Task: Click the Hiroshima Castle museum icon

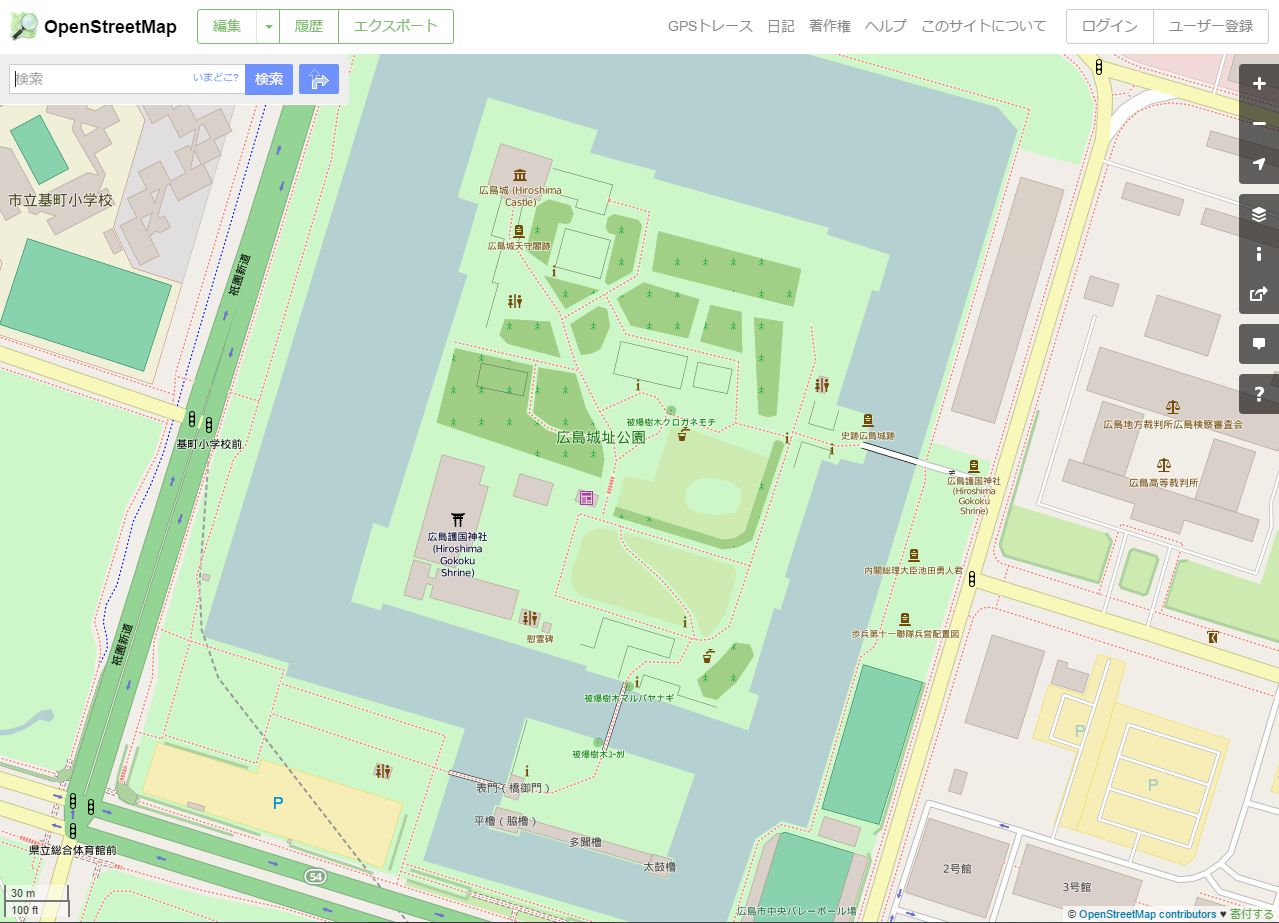Action: tap(519, 176)
